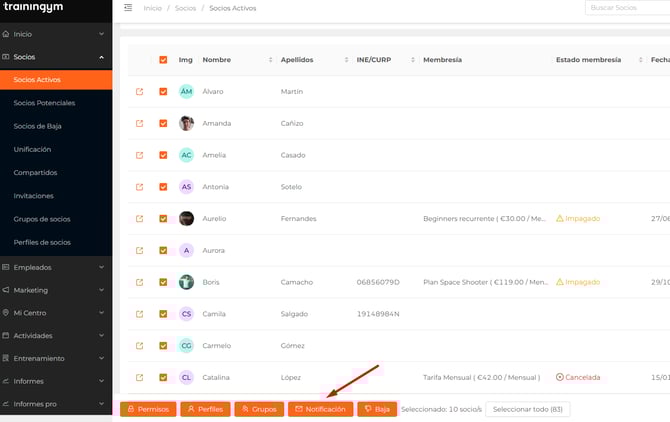Click the CS avatar for Camila

pyautogui.click(x=186, y=314)
